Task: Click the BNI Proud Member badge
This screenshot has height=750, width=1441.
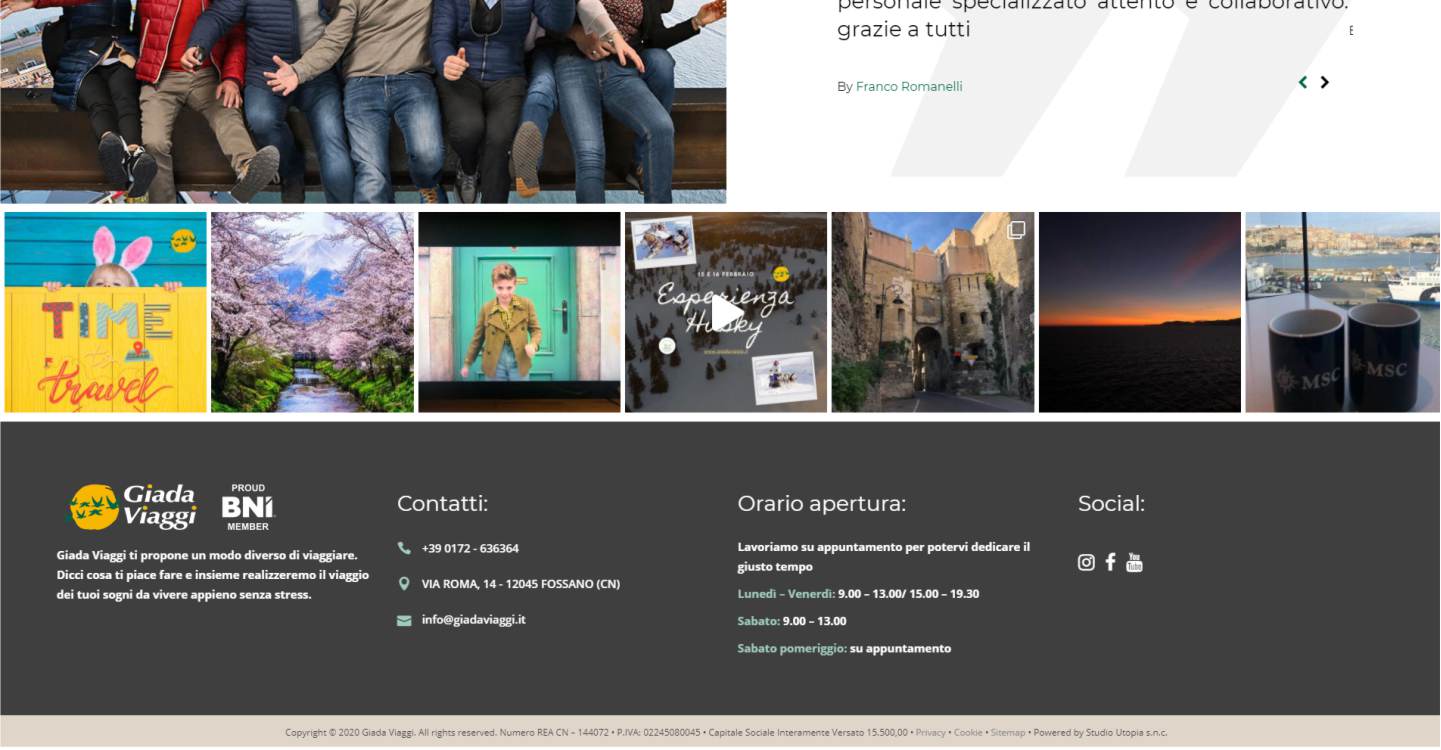Action: click(247, 507)
